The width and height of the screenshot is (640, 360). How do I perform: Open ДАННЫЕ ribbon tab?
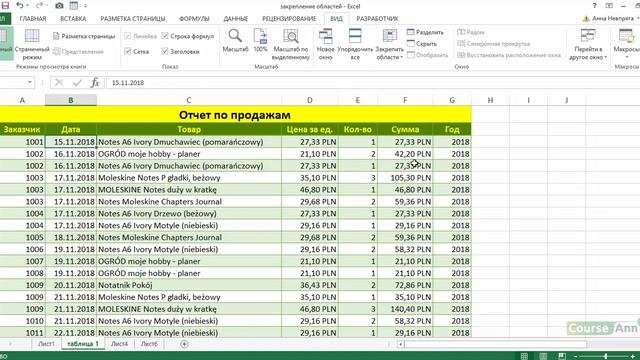236,19
